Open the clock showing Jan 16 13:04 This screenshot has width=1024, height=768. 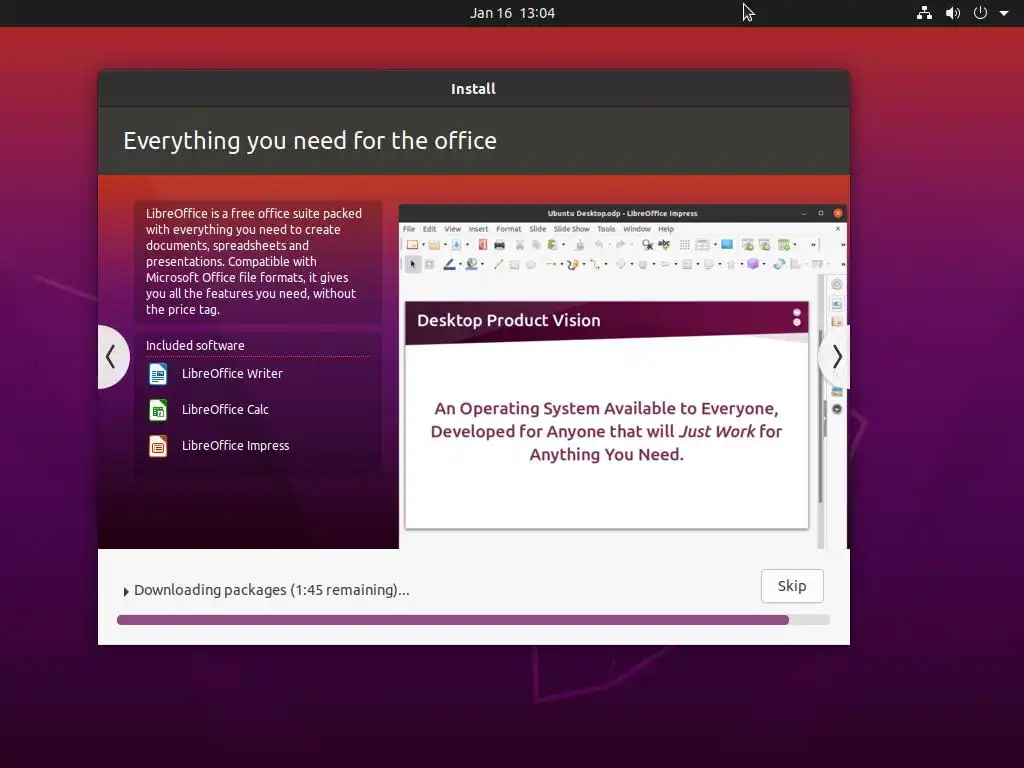pos(513,13)
